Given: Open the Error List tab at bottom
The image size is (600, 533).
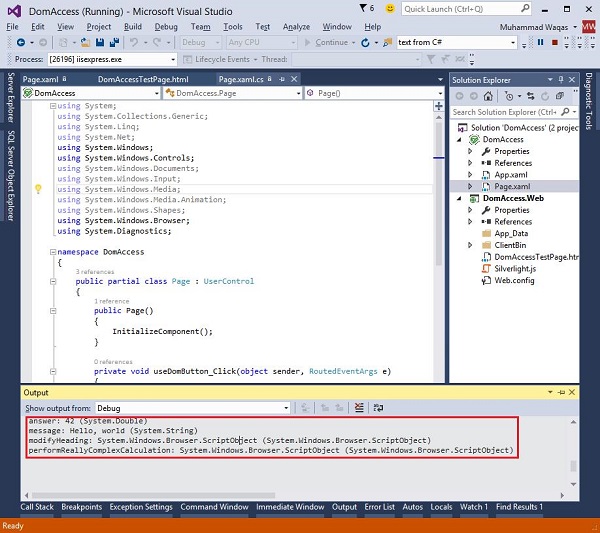Looking at the screenshot, I should pos(378,507).
